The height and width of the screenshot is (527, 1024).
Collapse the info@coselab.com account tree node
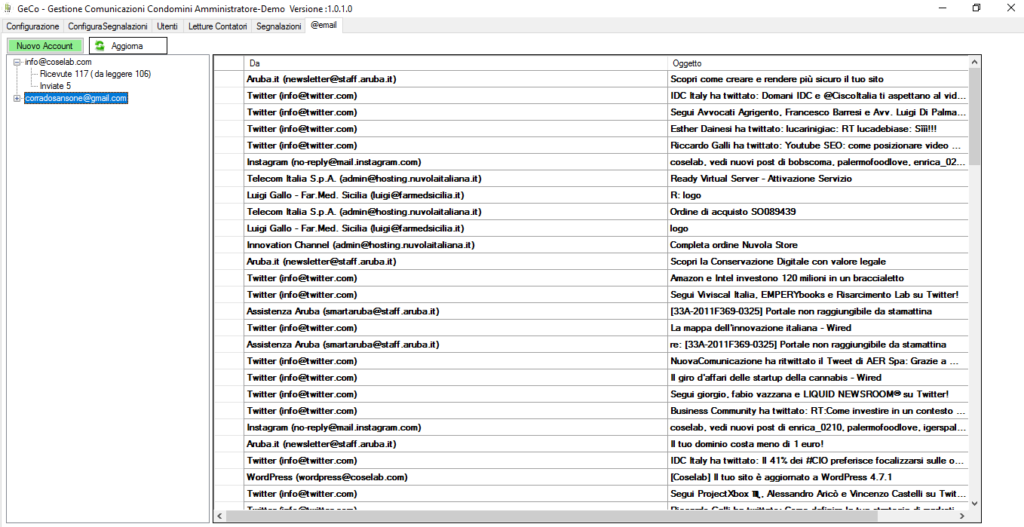click(17, 62)
